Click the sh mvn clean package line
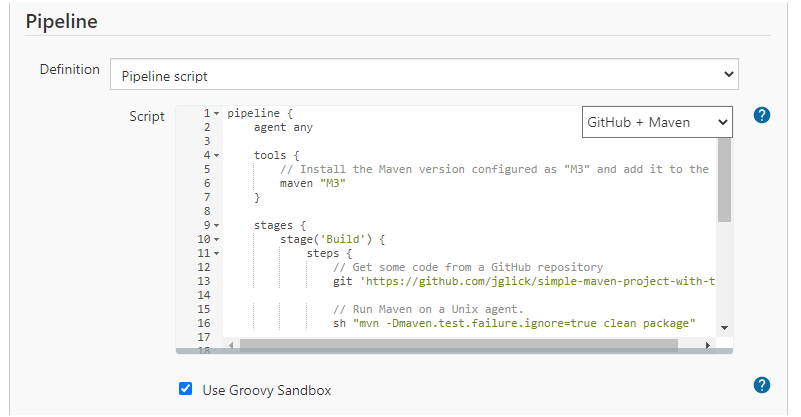This screenshot has width=801, height=417. point(514,323)
